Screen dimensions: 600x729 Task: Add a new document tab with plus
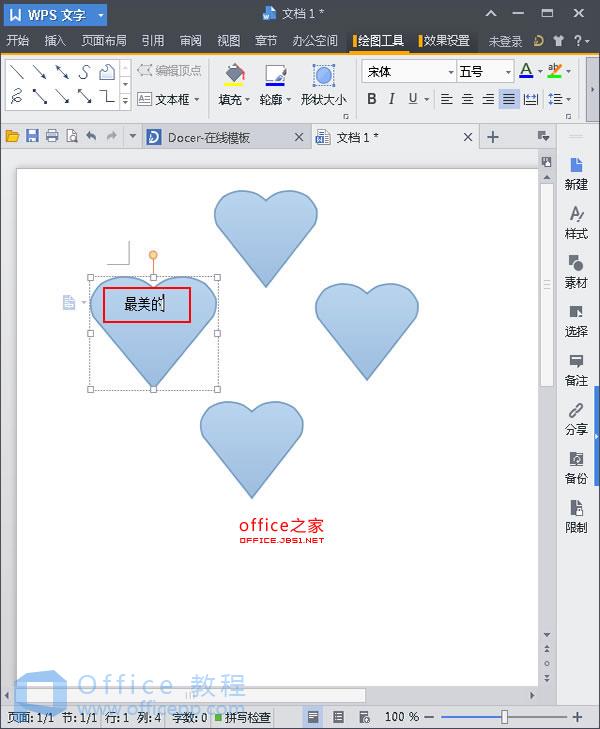click(493, 137)
